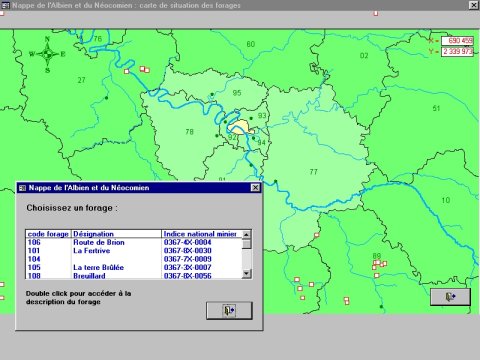Select the green forage dot at the bottom of department 89

click(381, 306)
